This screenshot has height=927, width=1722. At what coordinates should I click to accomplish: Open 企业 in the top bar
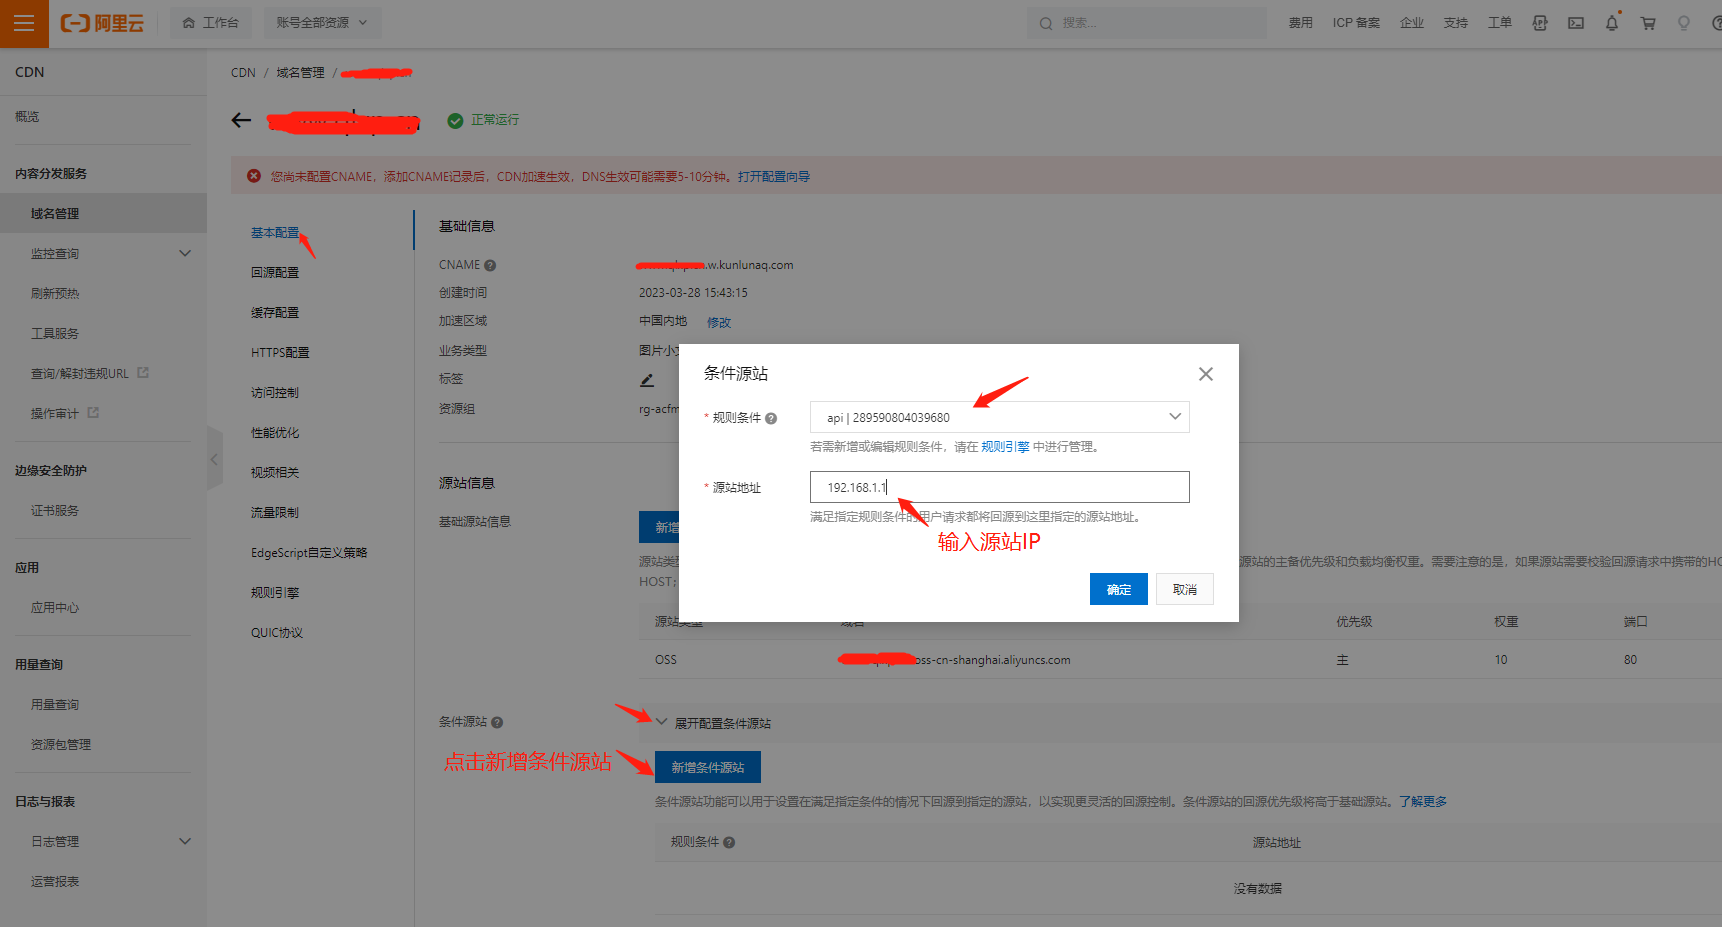tap(1412, 23)
